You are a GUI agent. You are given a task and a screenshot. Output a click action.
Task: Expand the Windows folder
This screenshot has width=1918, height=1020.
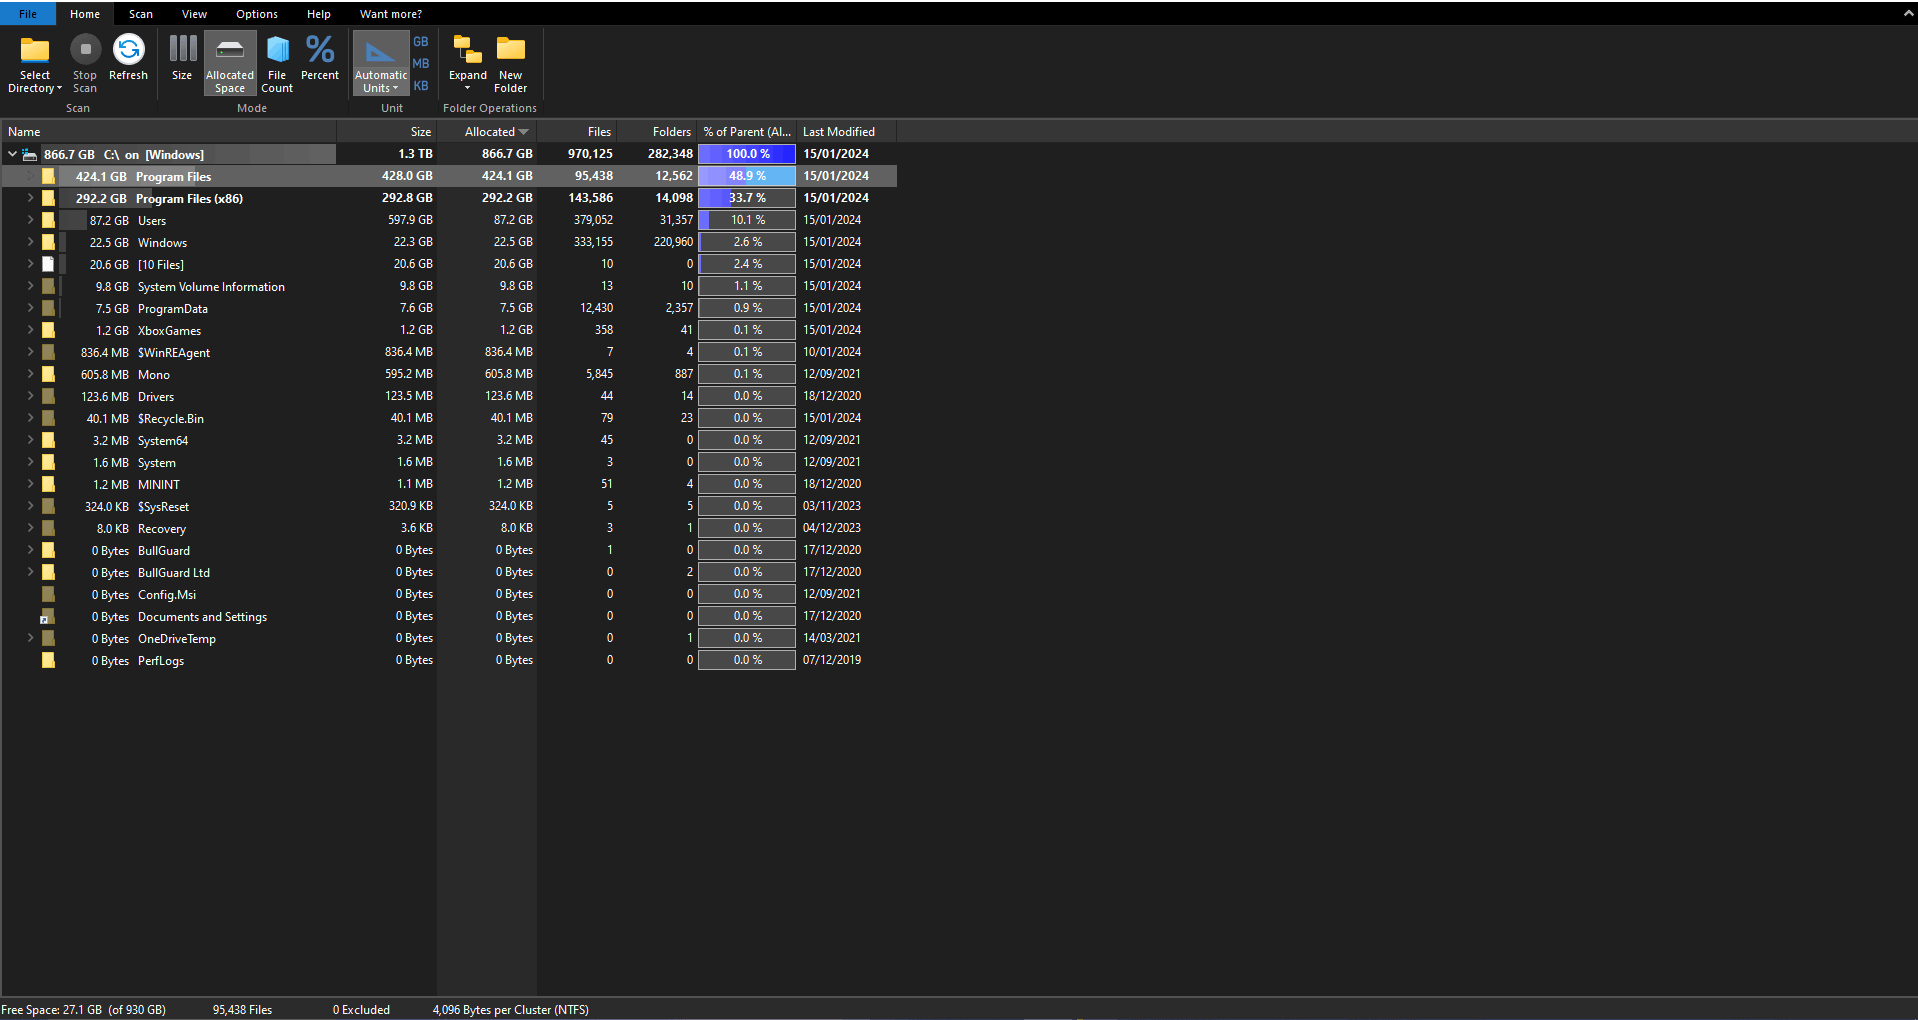(30, 242)
